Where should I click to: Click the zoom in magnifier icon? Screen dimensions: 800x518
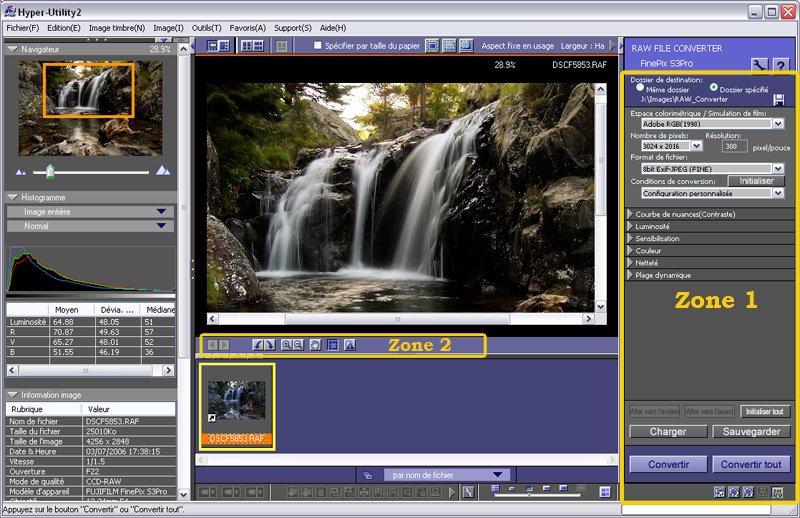click(x=285, y=345)
